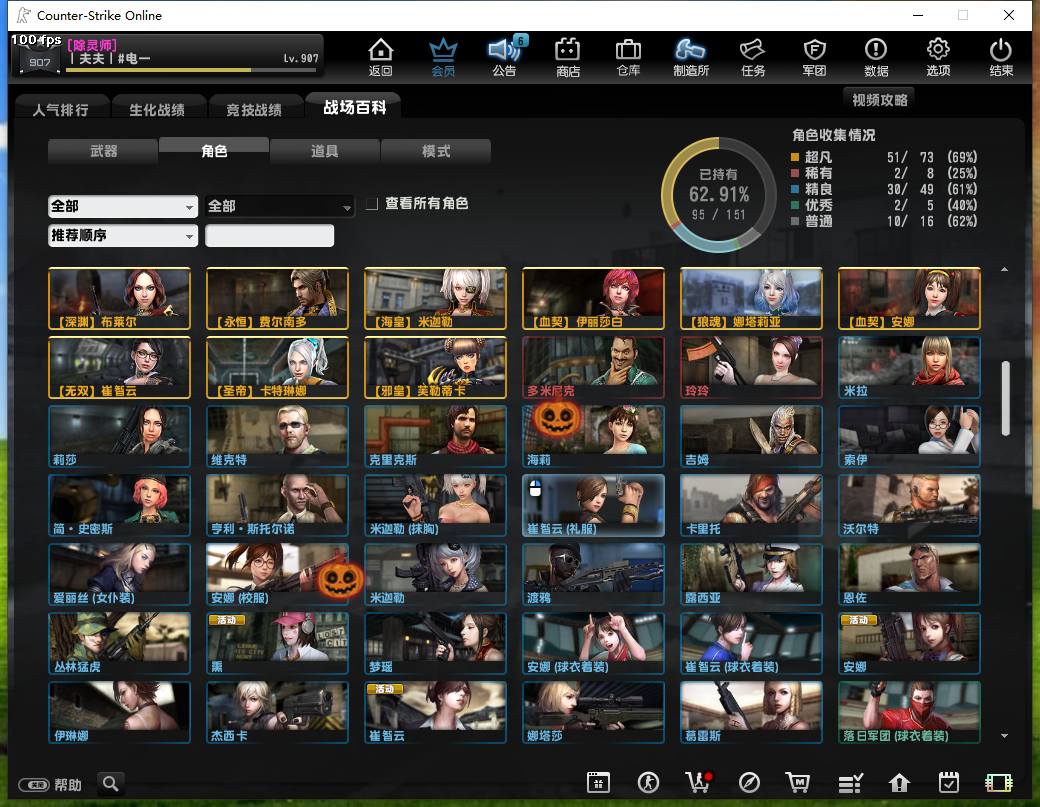This screenshot has height=807, width=1040.
Task: Select the 道具 items sub-tab
Action: click(x=324, y=151)
